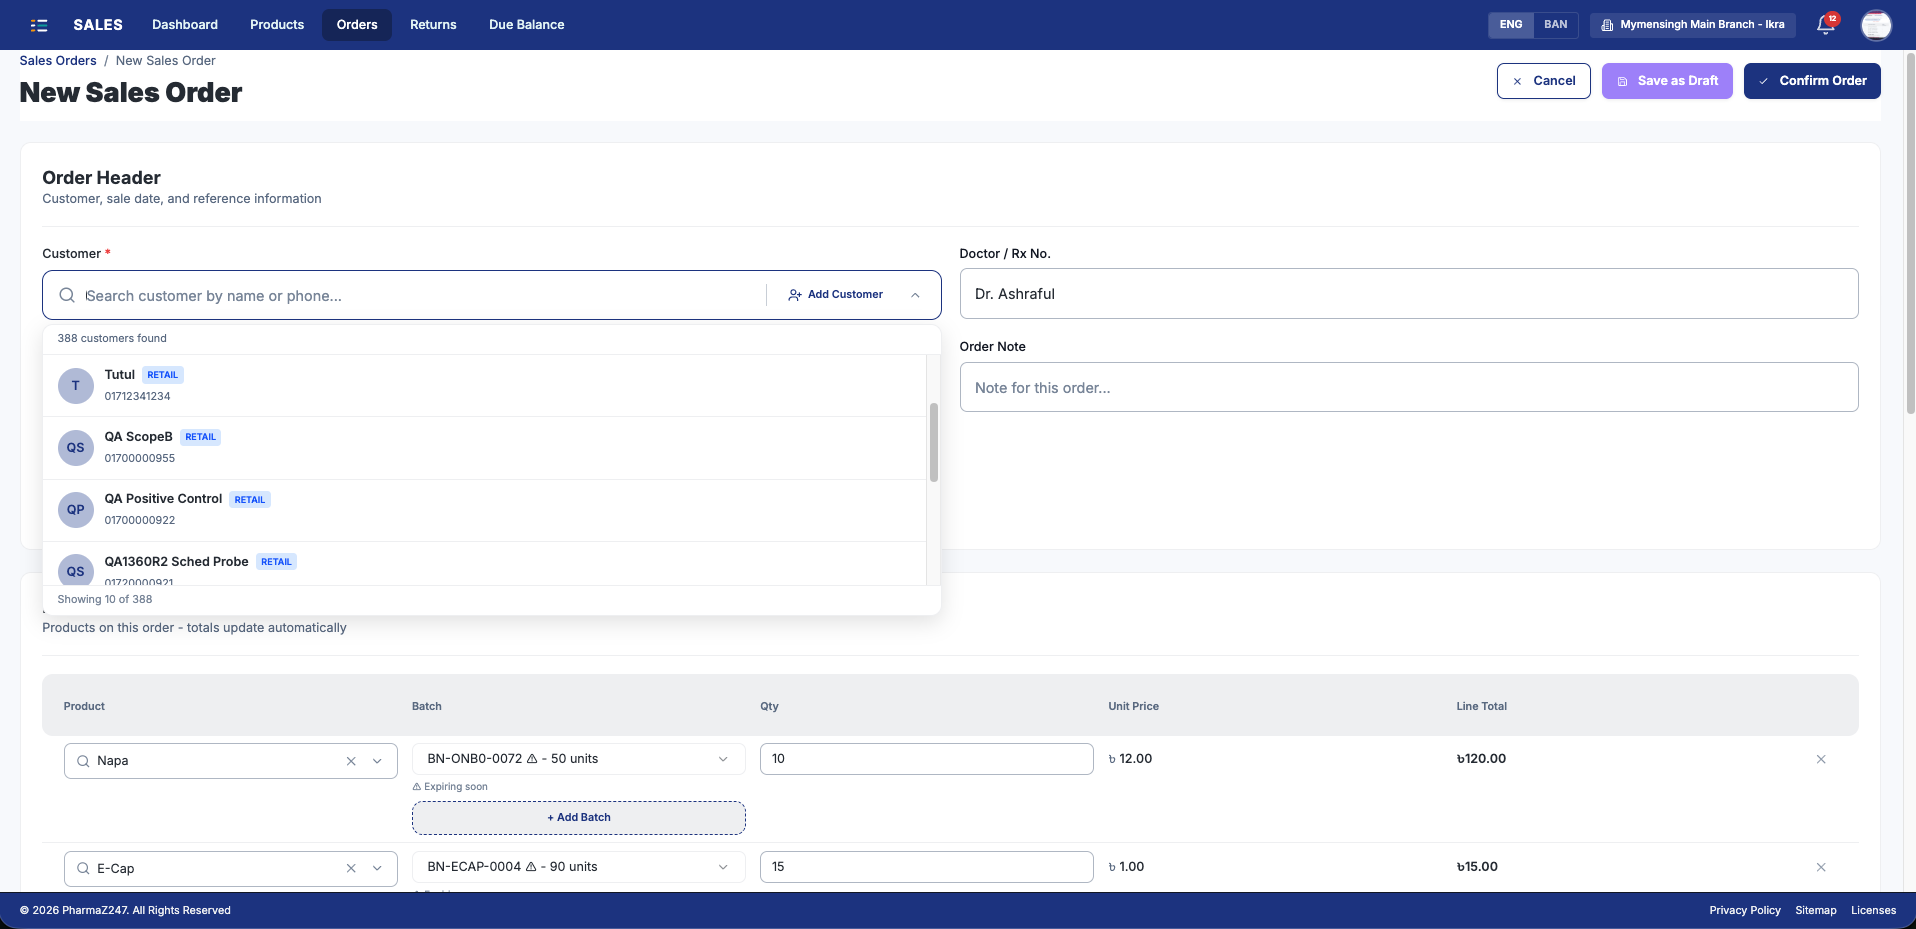Expand the Napa product dropdown
Viewport: 1916px width, 929px height.
377,761
